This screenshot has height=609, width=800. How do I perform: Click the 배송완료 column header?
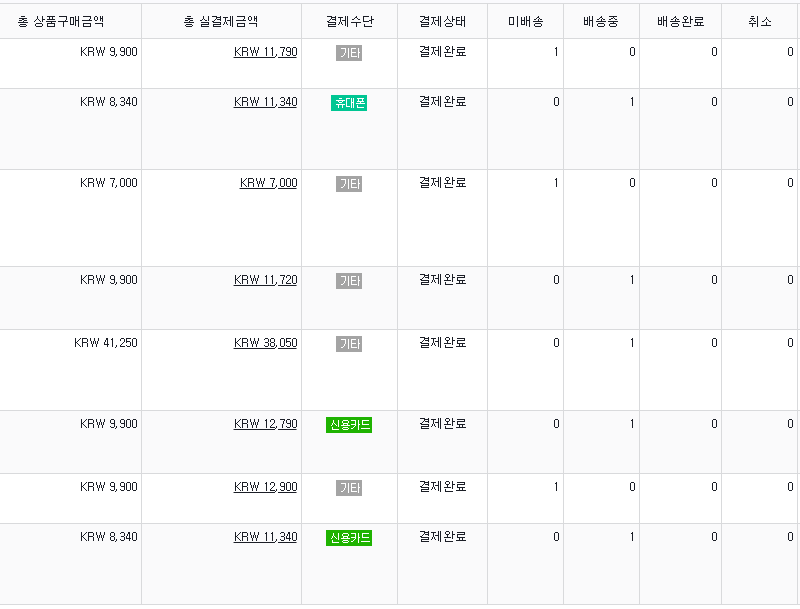tap(681, 21)
